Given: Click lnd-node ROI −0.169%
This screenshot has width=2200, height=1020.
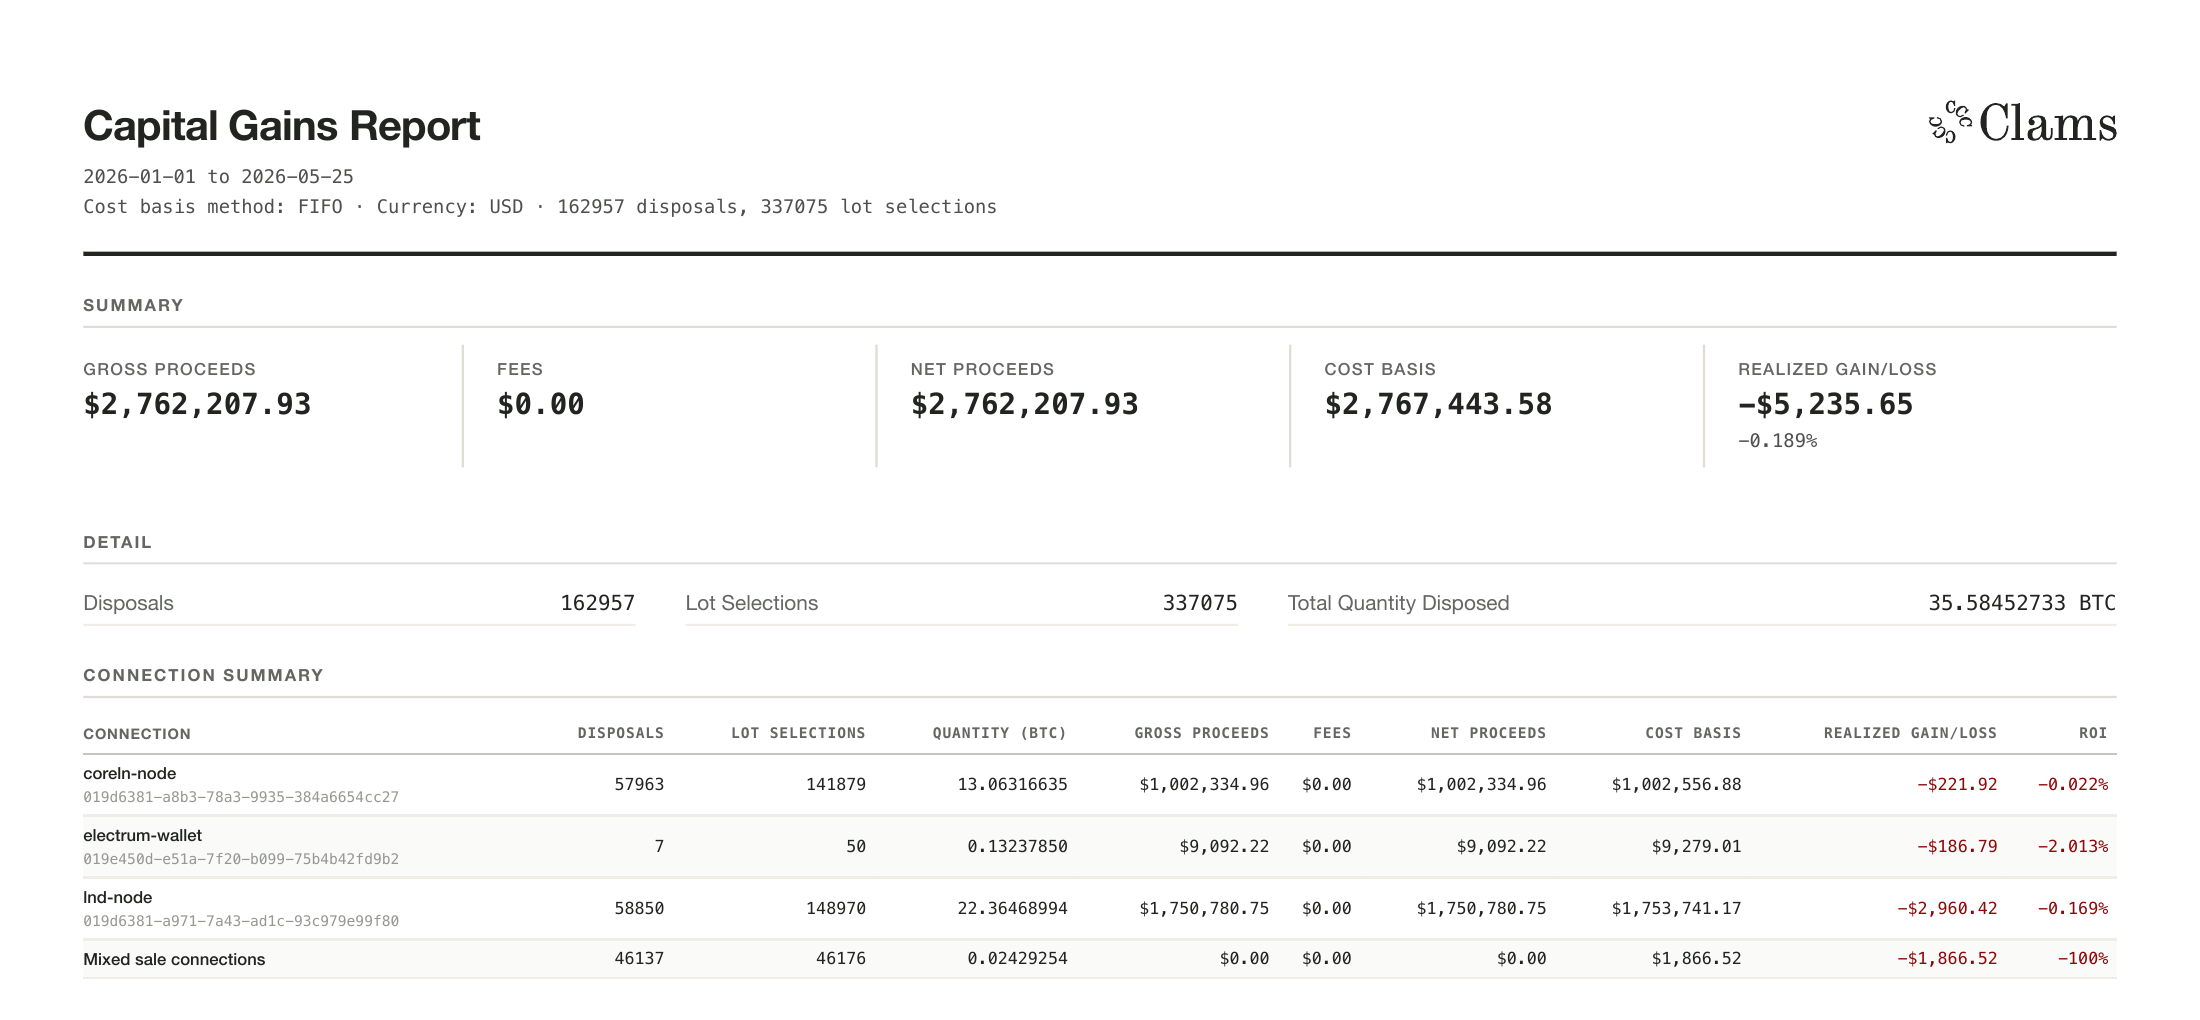Looking at the screenshot, I should (x=2073, y=909).
